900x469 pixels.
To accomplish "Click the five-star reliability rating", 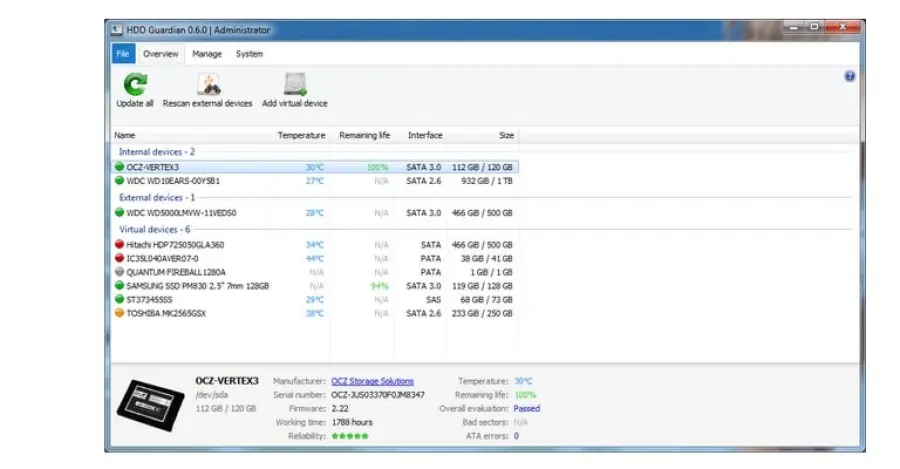I will [x=350, y=436].
